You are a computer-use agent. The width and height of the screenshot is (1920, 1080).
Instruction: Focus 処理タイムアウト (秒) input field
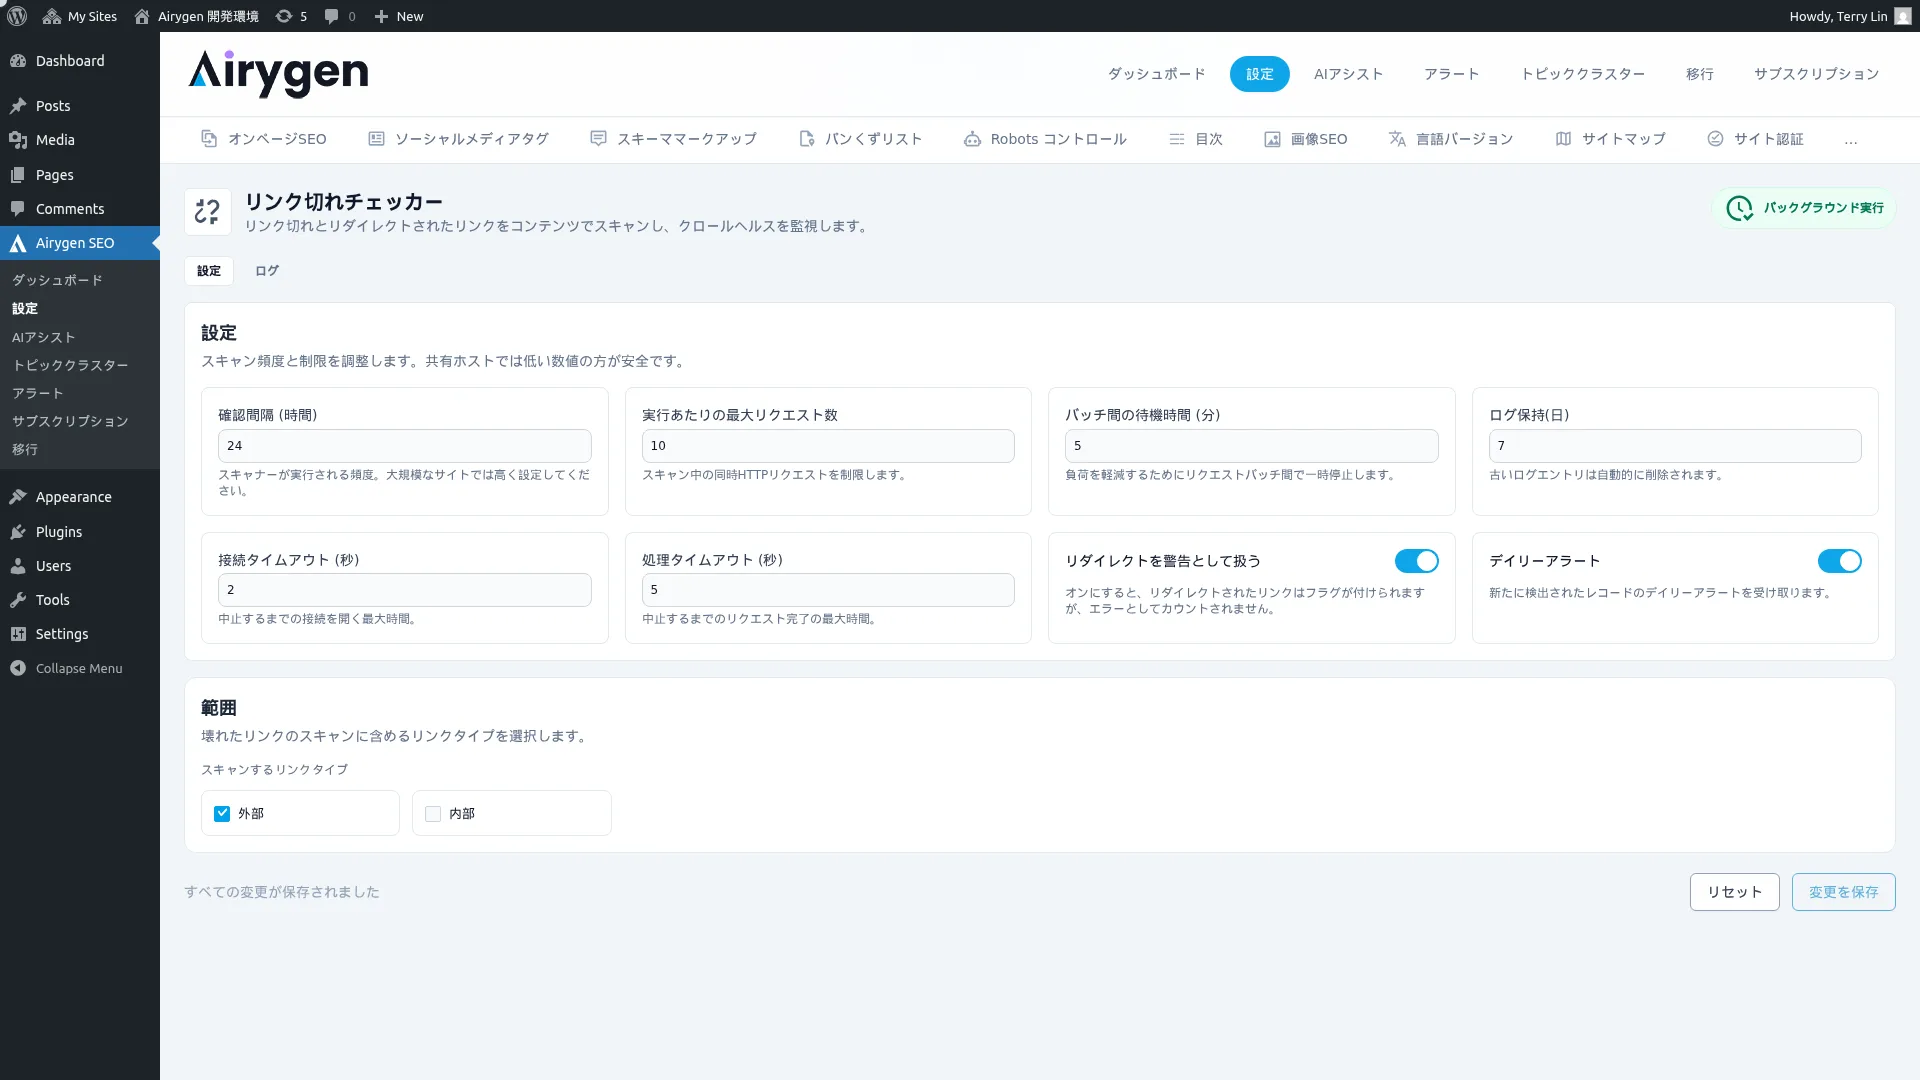828,590
